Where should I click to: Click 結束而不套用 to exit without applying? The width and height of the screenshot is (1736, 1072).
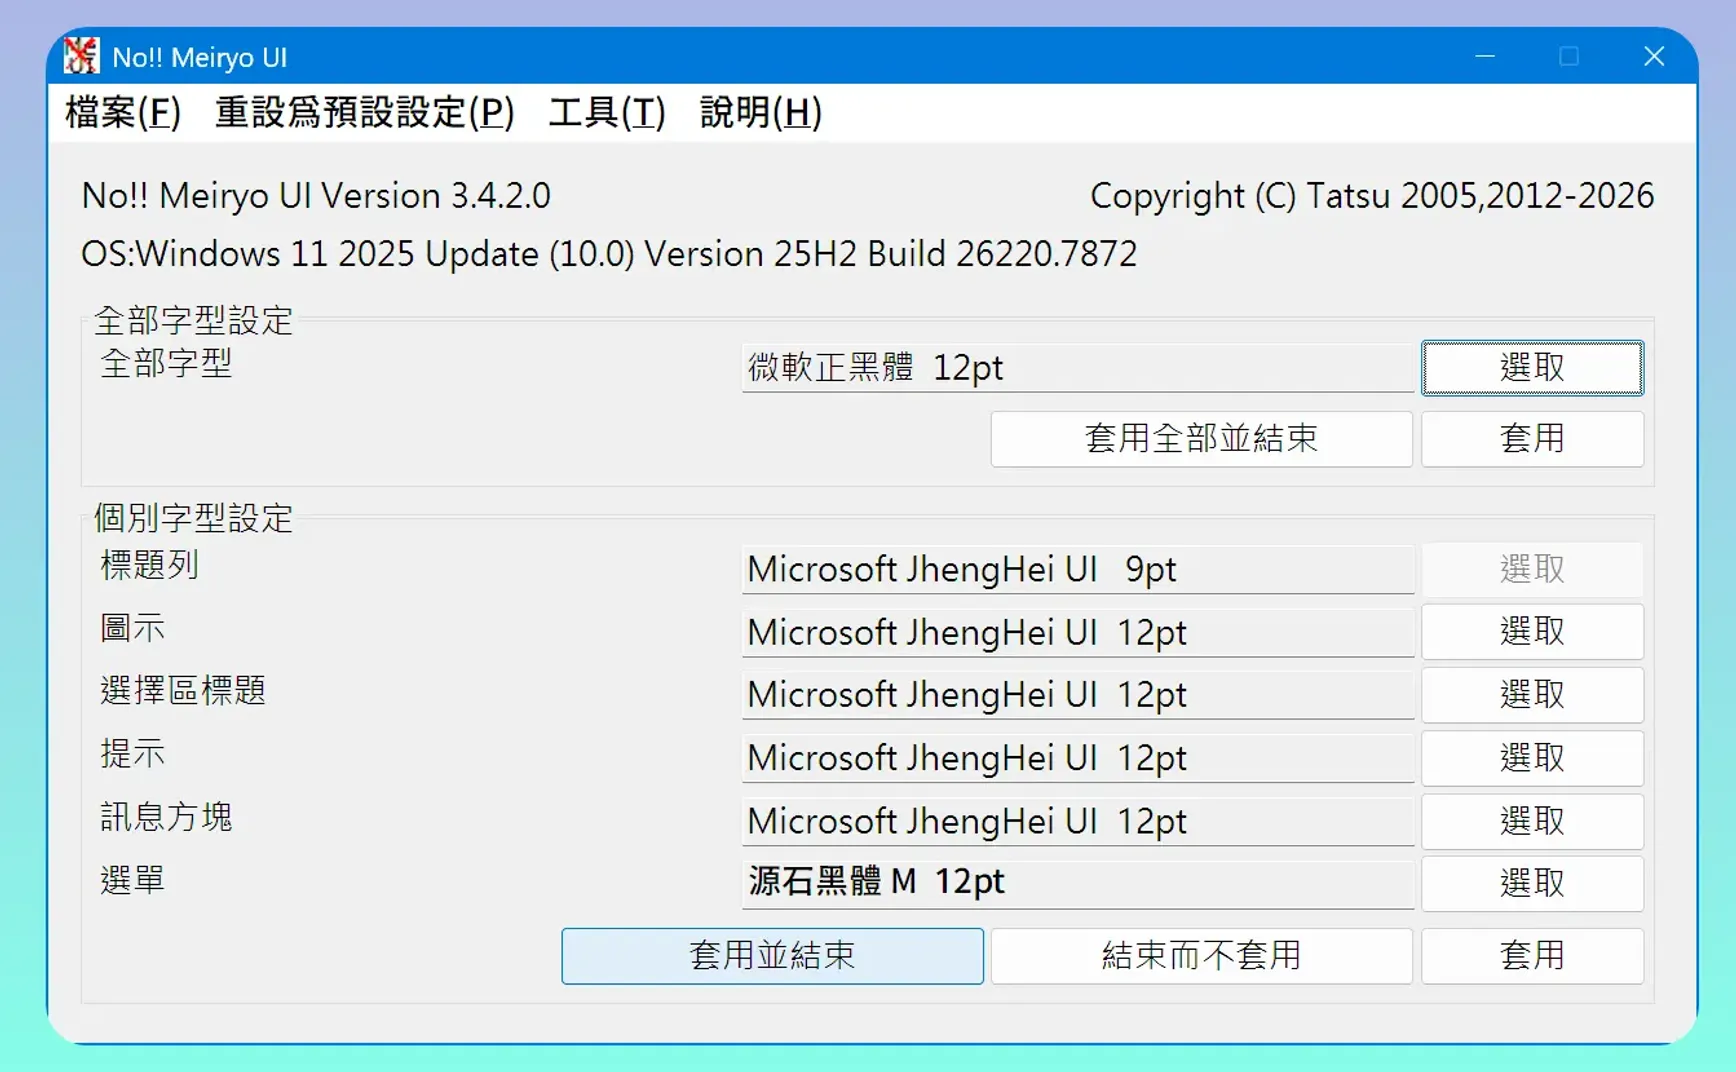coord(1200,956)
